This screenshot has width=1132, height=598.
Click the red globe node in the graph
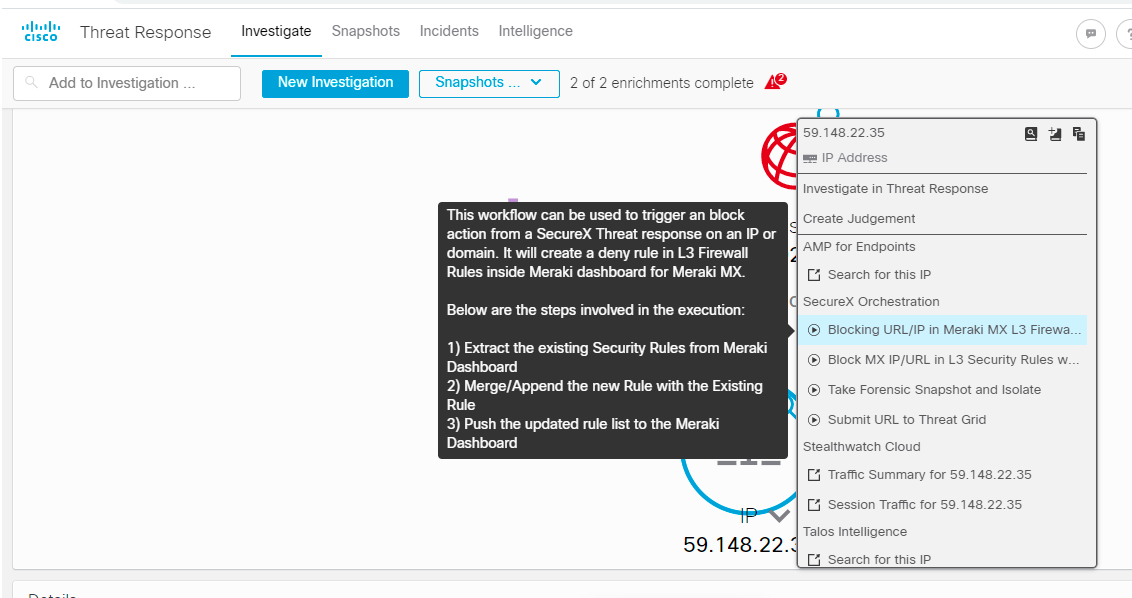(779, 156)
